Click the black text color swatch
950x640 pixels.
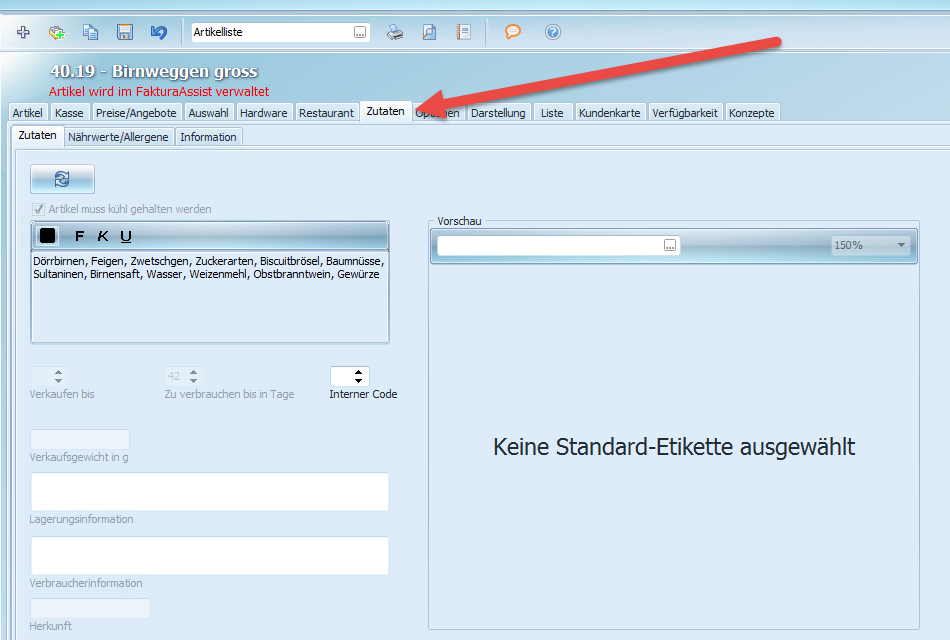48,236
